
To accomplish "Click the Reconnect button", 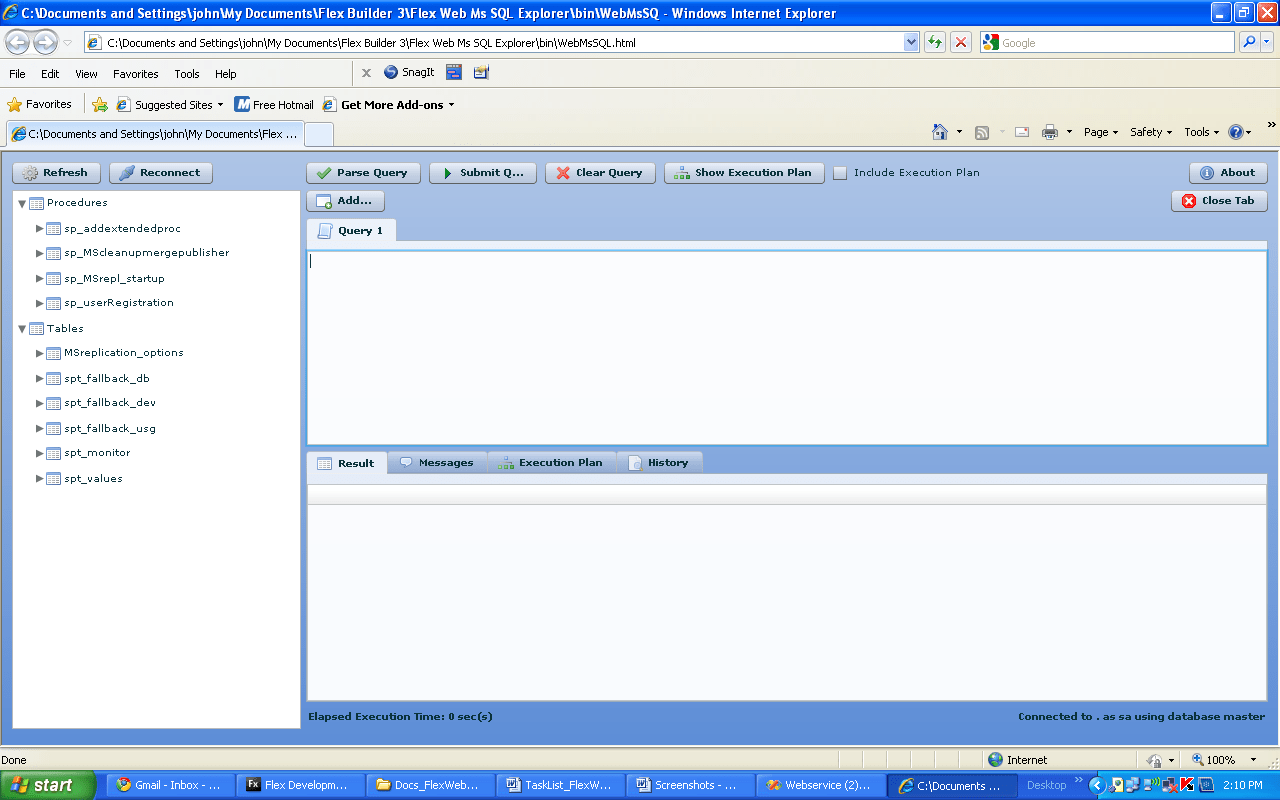I will point(161,173).
